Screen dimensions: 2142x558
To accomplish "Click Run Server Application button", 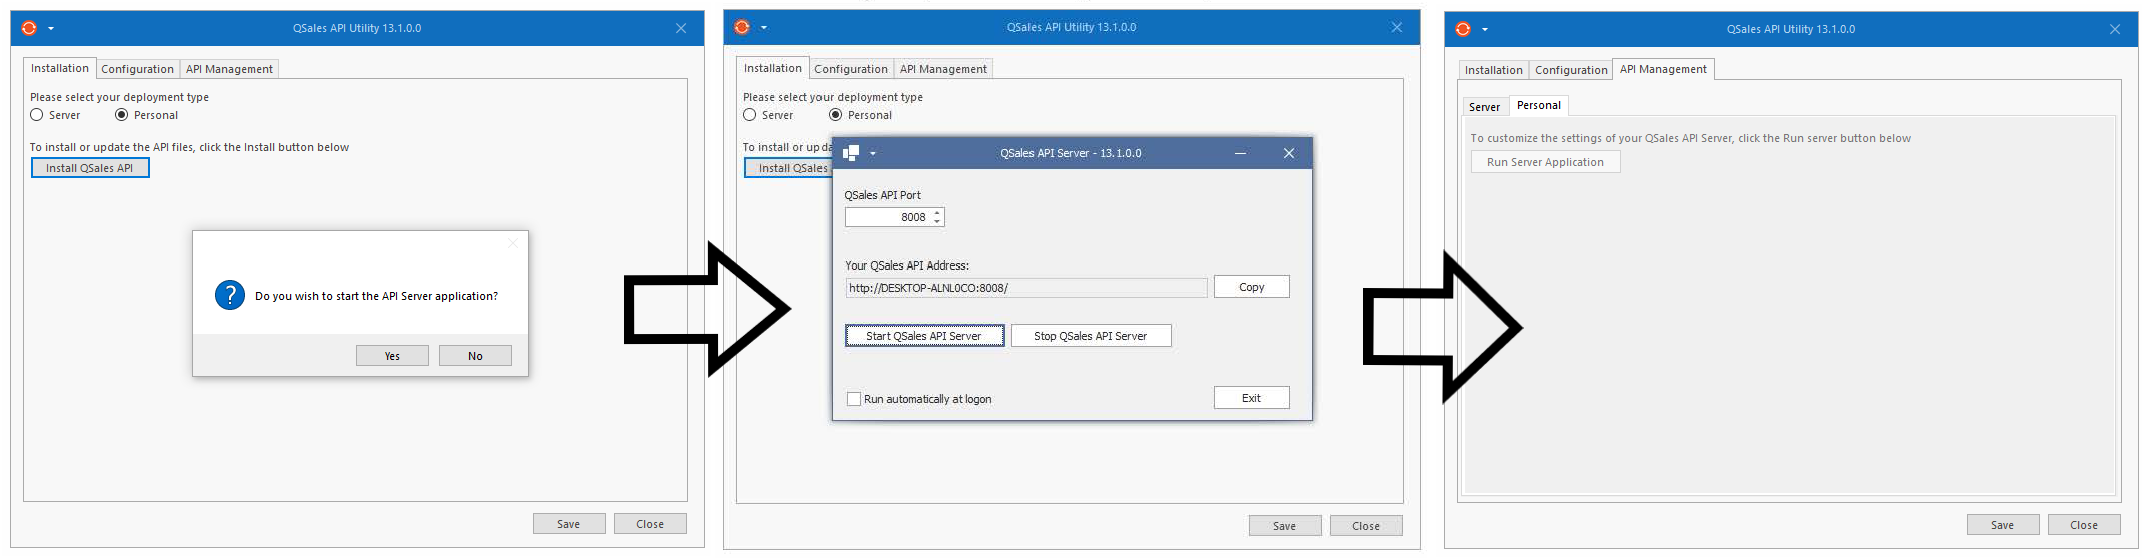I will click(x=1545, y=162).
